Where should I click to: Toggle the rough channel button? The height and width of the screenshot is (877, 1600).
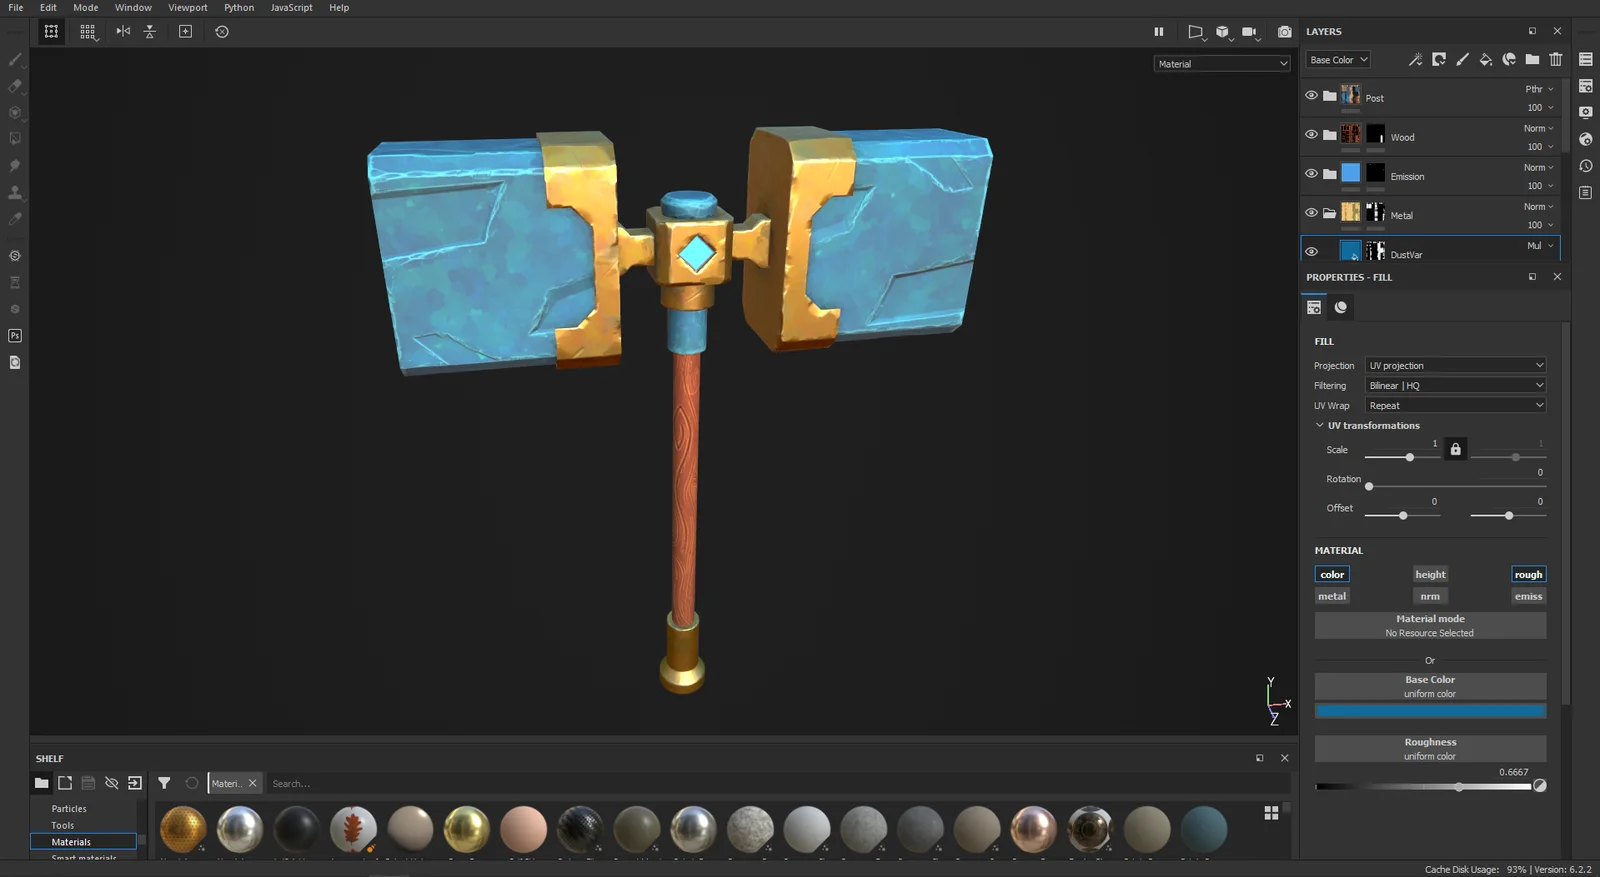[x=1528, y=574]
